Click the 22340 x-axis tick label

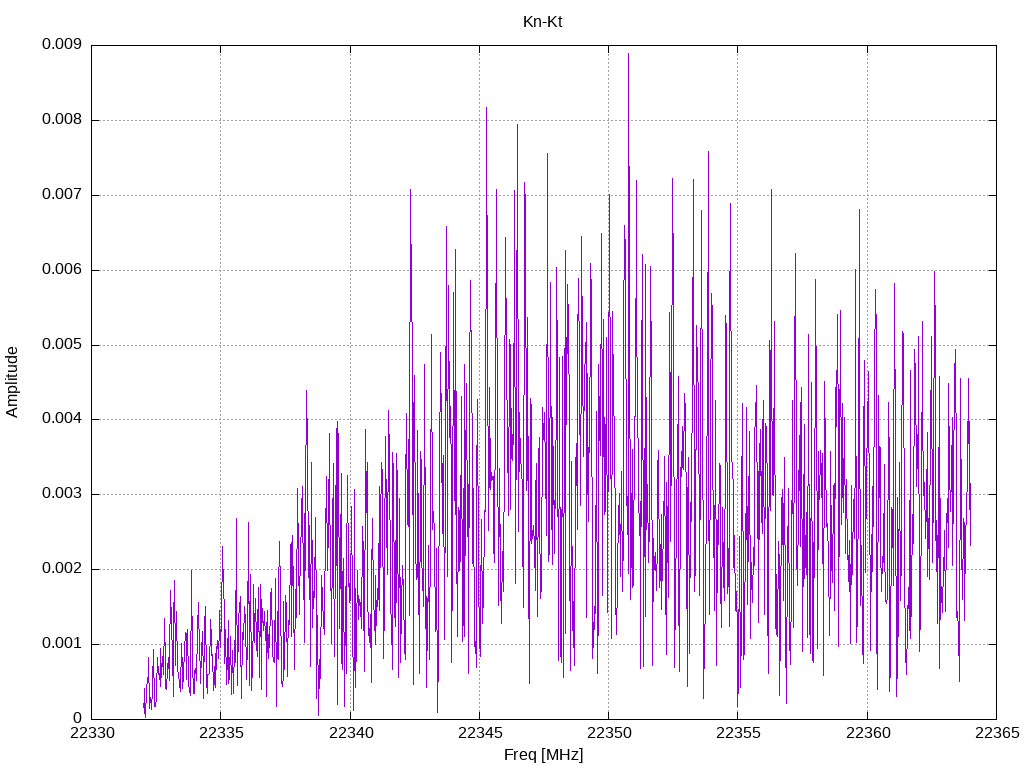[x=351, y=733]
